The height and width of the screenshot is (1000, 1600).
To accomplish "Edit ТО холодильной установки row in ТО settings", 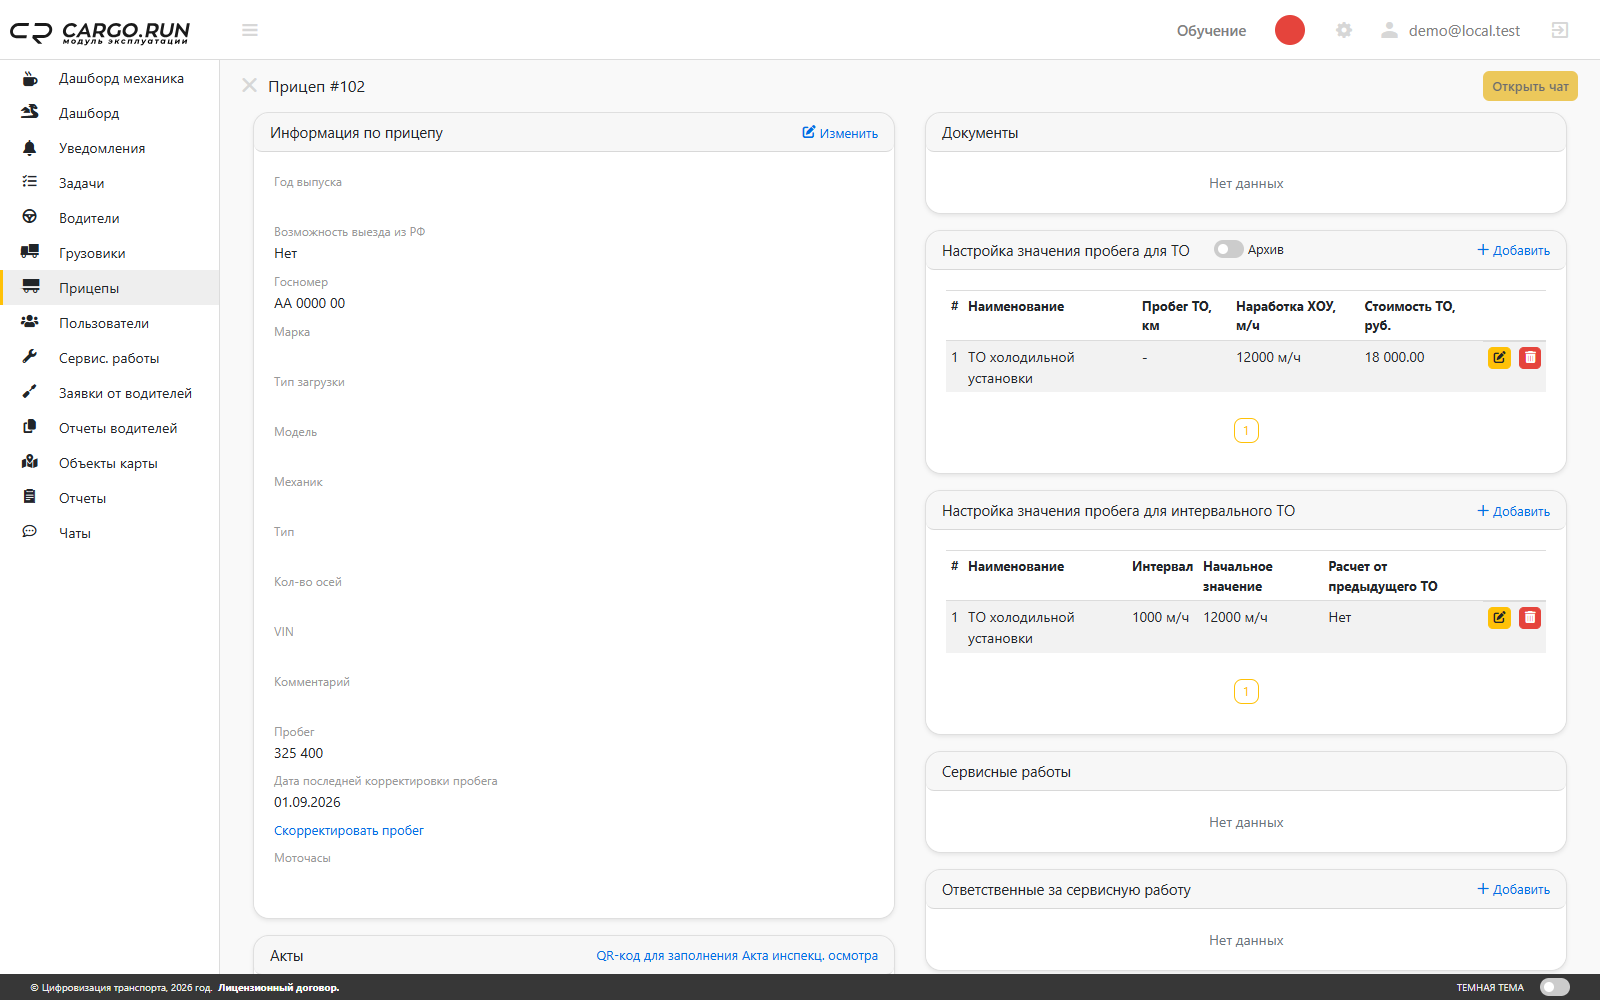I will (1499, 358).
